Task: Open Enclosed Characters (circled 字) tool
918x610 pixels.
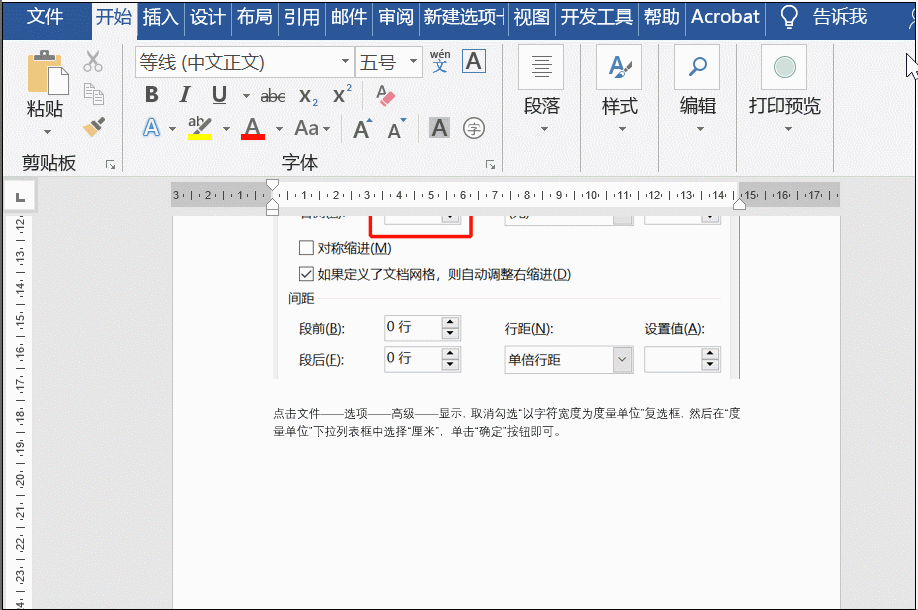Action: click(x=474, y=128)
